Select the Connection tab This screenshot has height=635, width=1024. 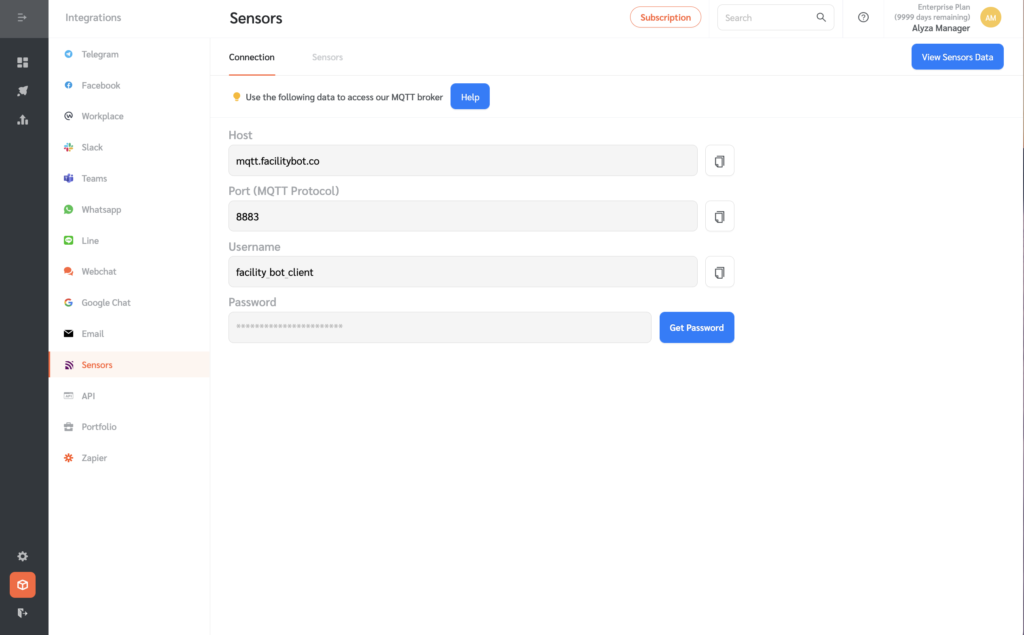(251, 57)
